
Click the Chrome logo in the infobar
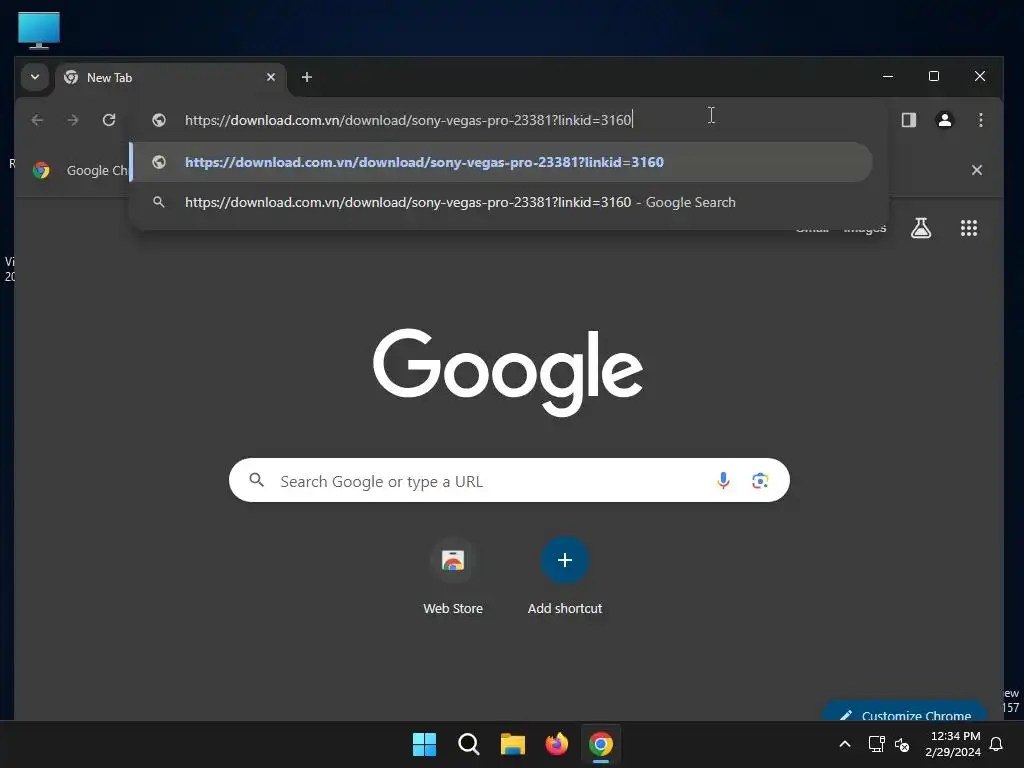point(41,170)
